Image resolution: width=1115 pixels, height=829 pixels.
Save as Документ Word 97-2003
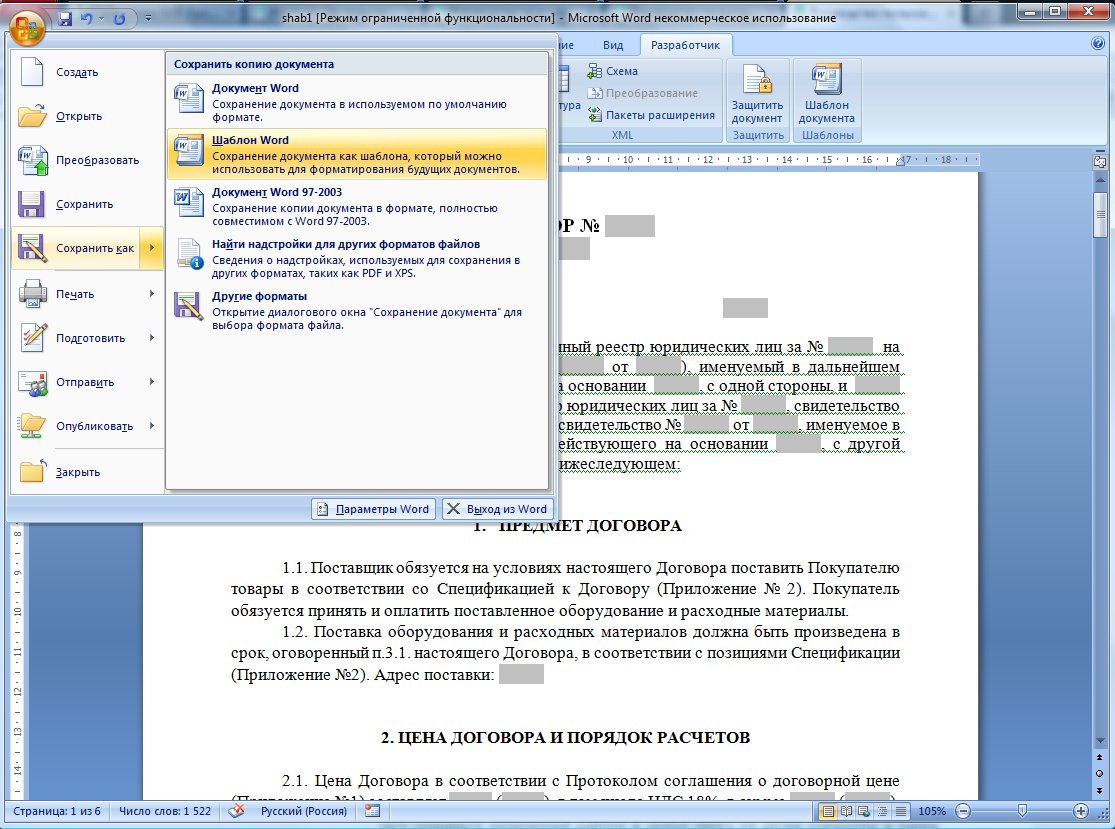357,205
